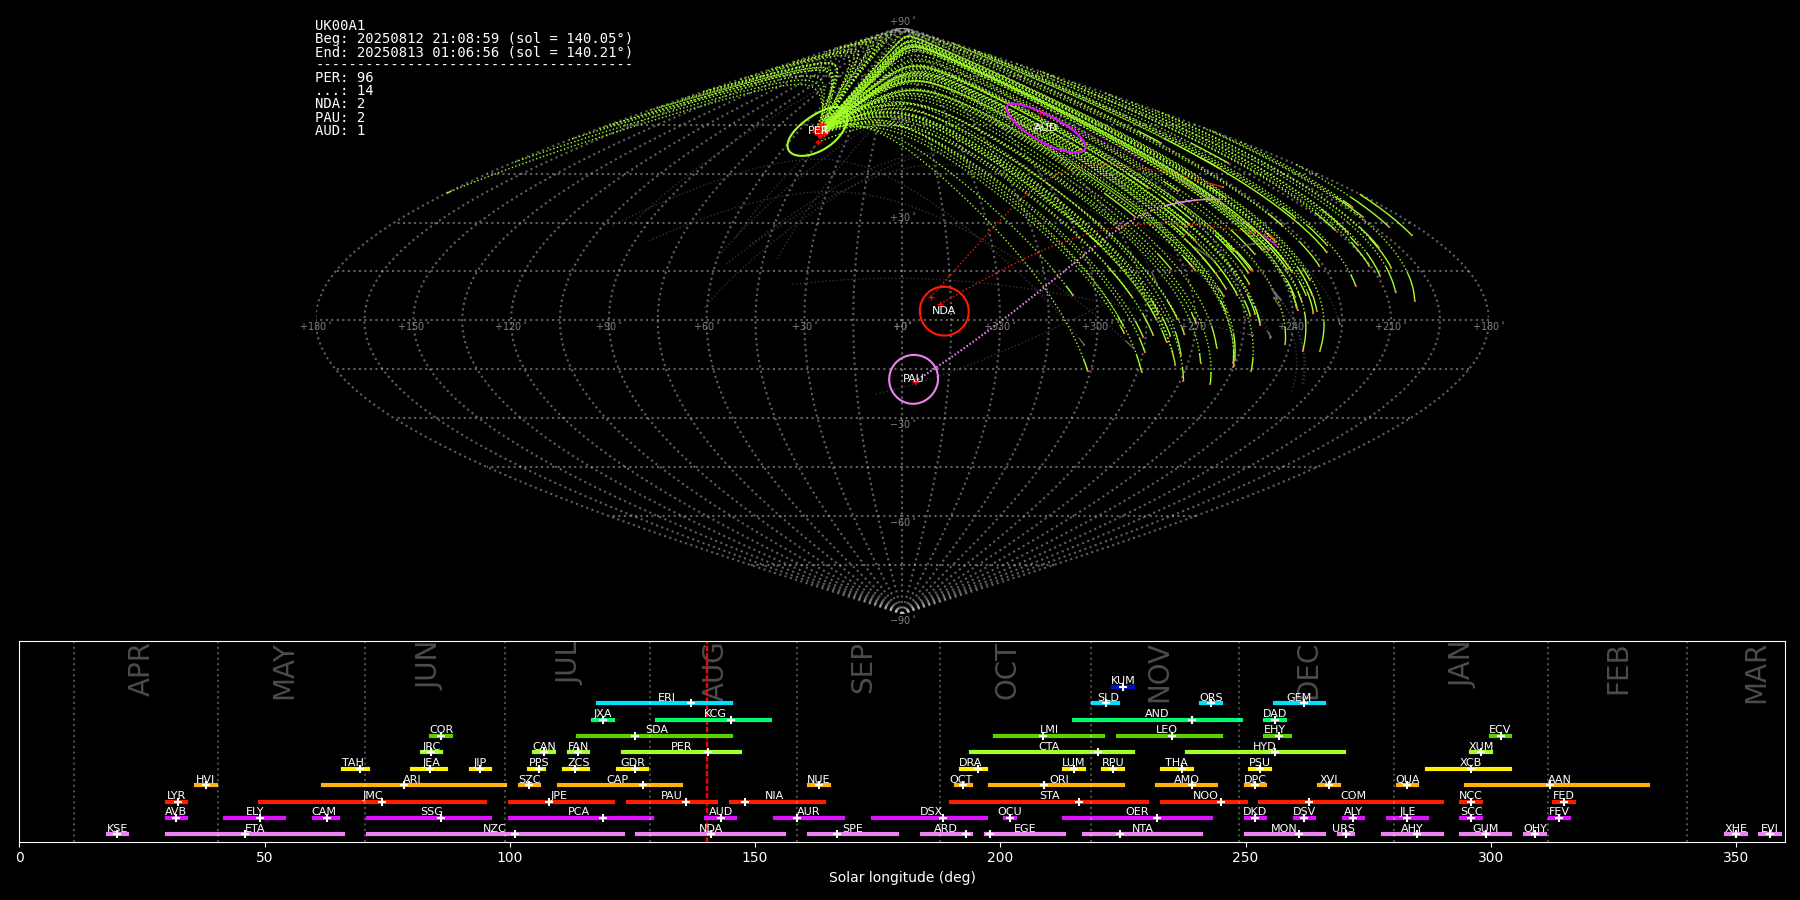Click the red NIA shower bar
Screen dimensions: 1800x900
pos(777,802)
